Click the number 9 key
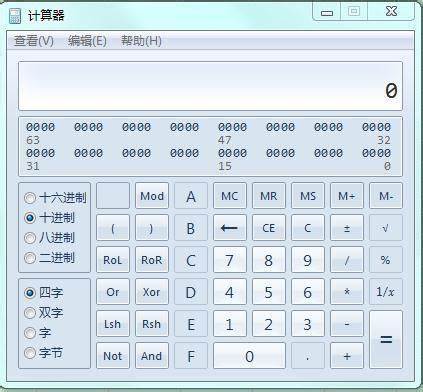 click(308, 260)
